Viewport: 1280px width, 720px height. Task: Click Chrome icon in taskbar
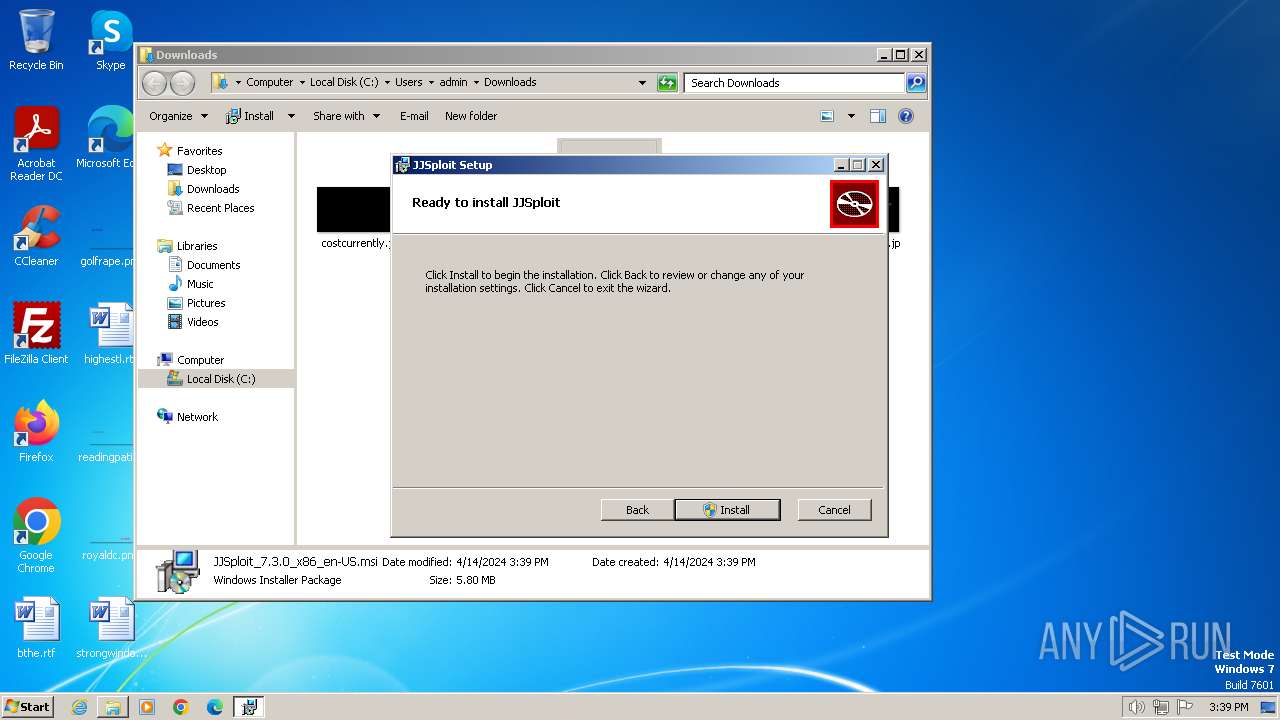181,707
